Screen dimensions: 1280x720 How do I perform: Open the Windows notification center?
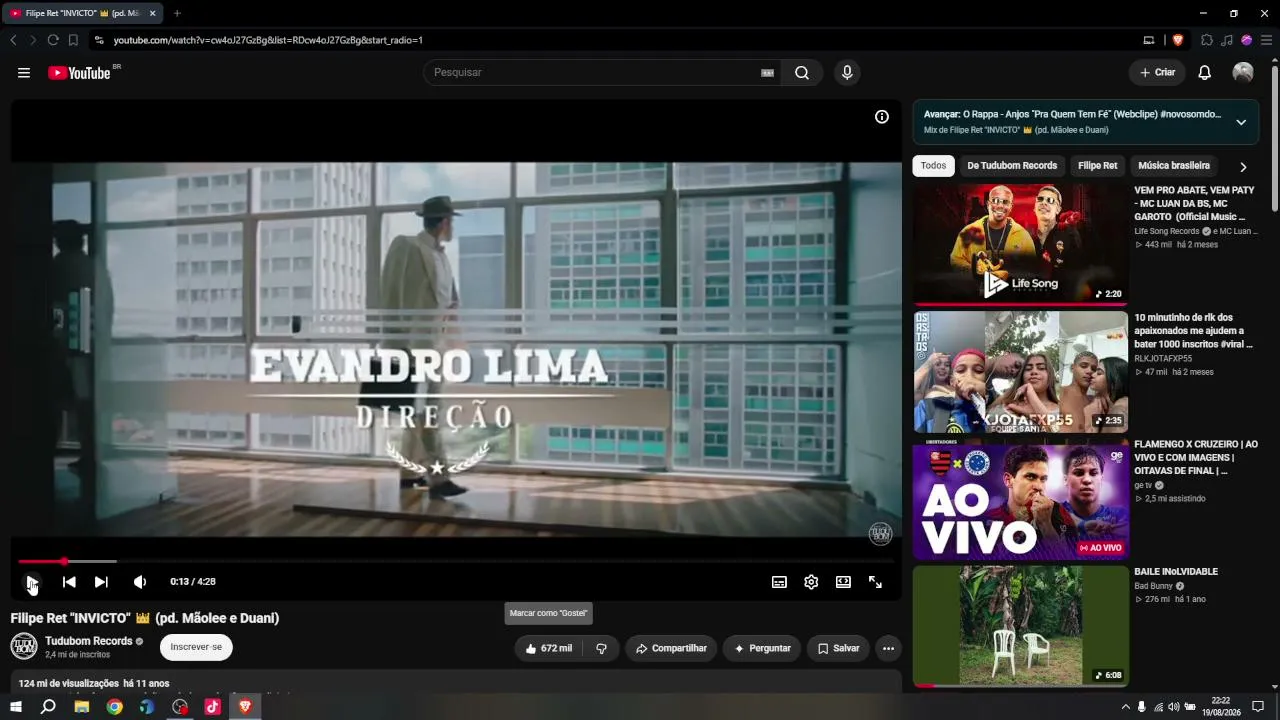1258,707
